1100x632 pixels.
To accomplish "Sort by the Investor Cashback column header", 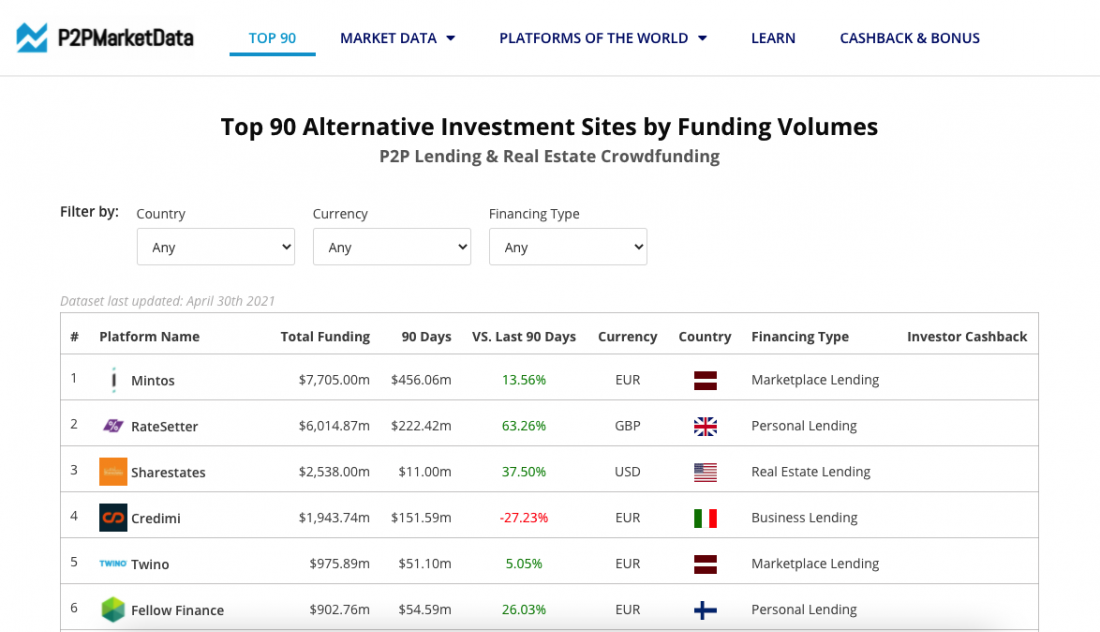I will point(967,337).
